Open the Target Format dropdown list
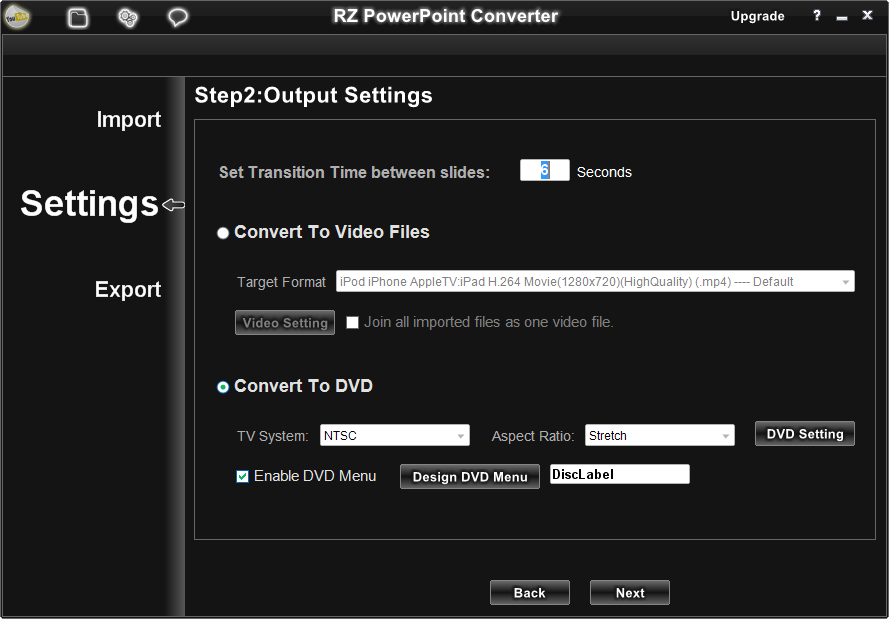This screenshot has height=619, width=889. click(x=595, y=282)
